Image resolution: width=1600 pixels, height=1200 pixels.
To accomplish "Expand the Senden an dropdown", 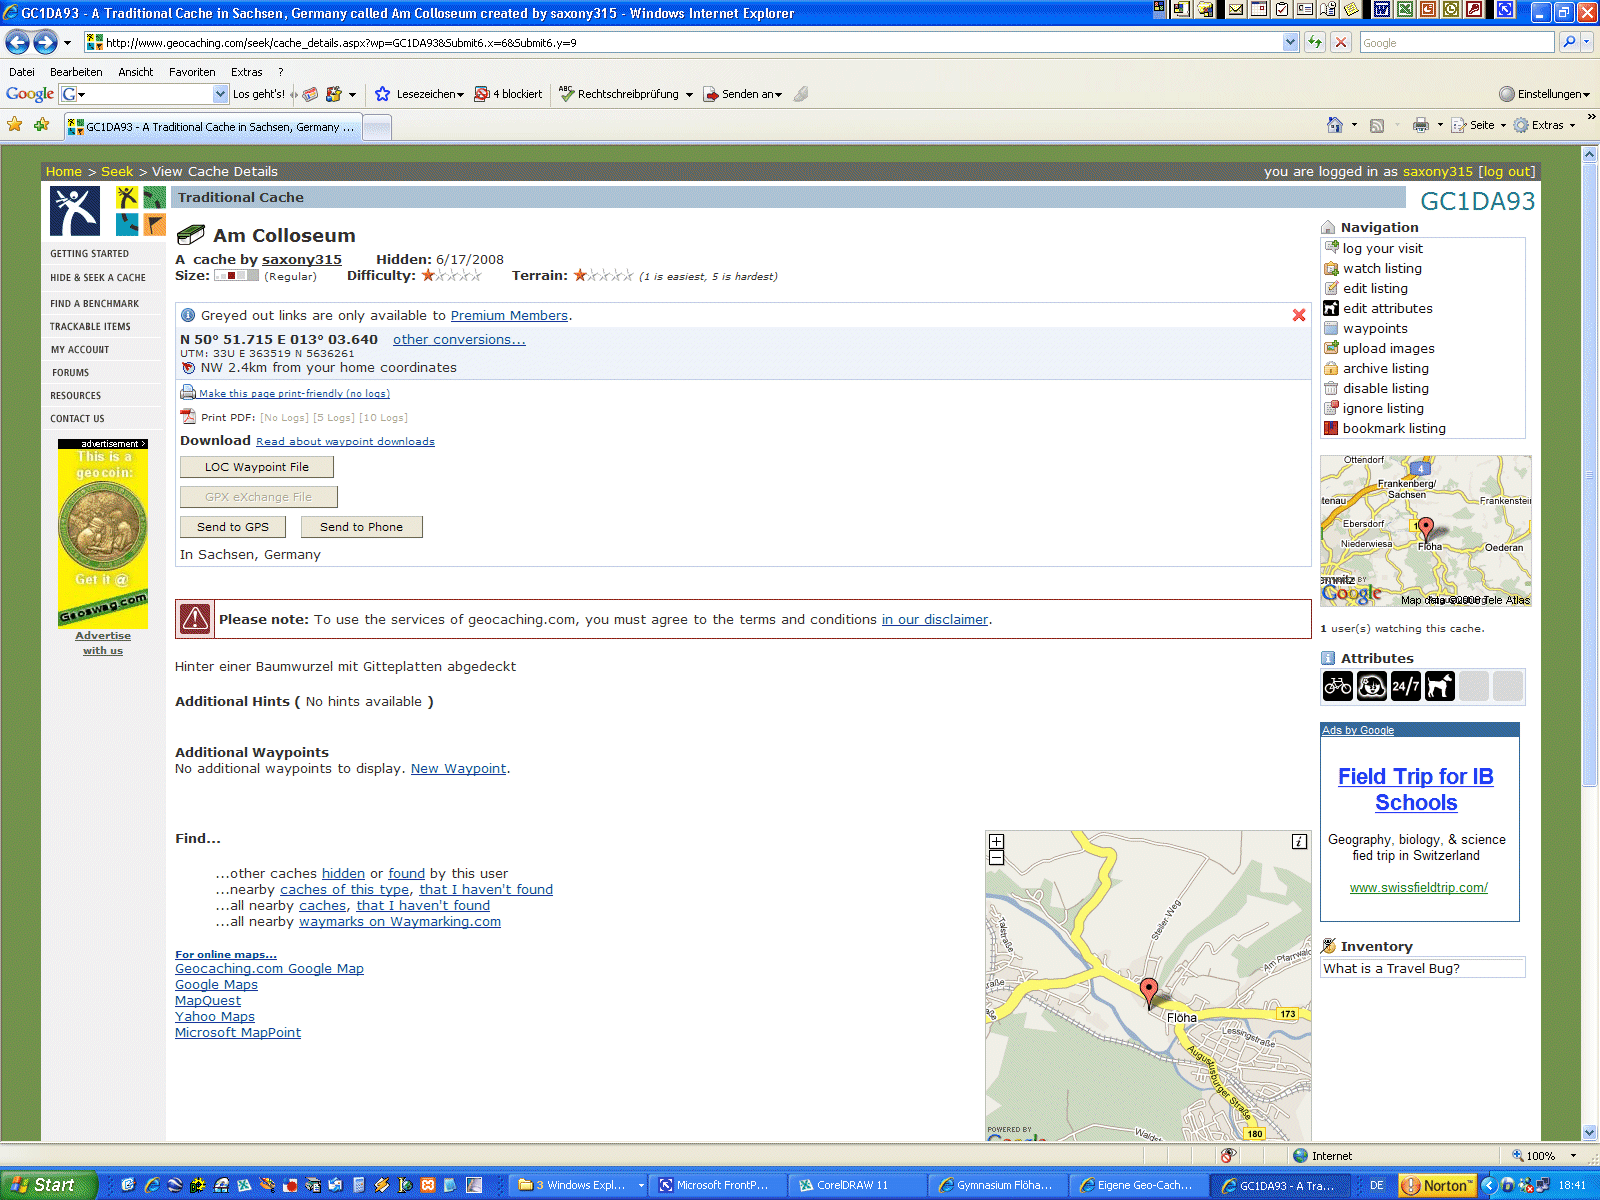I will point(778,95).
